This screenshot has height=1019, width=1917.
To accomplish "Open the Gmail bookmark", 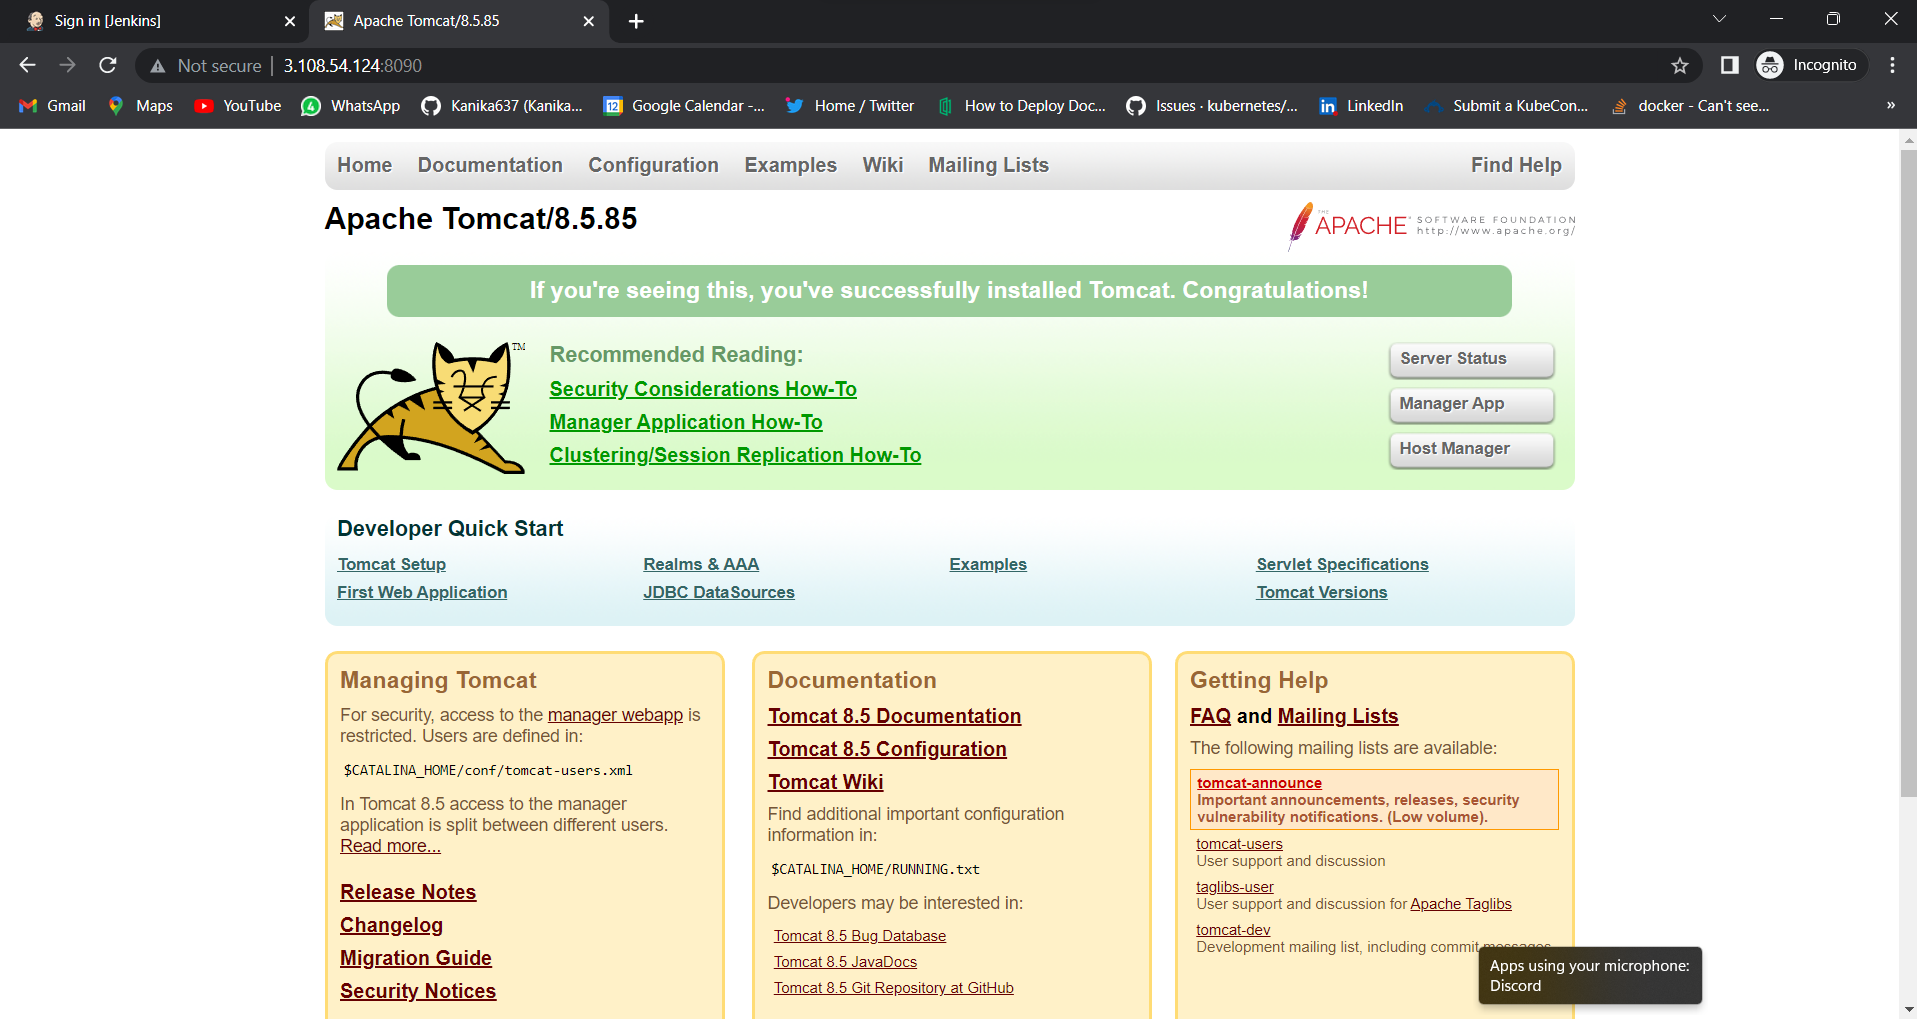I will coord(53,106).
